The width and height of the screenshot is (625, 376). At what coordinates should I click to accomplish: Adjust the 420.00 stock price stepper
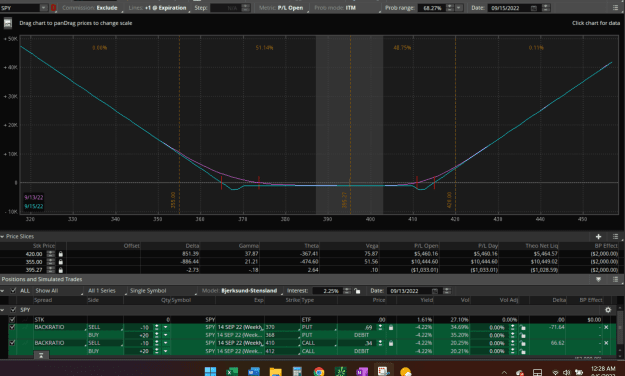pos(51,254)
